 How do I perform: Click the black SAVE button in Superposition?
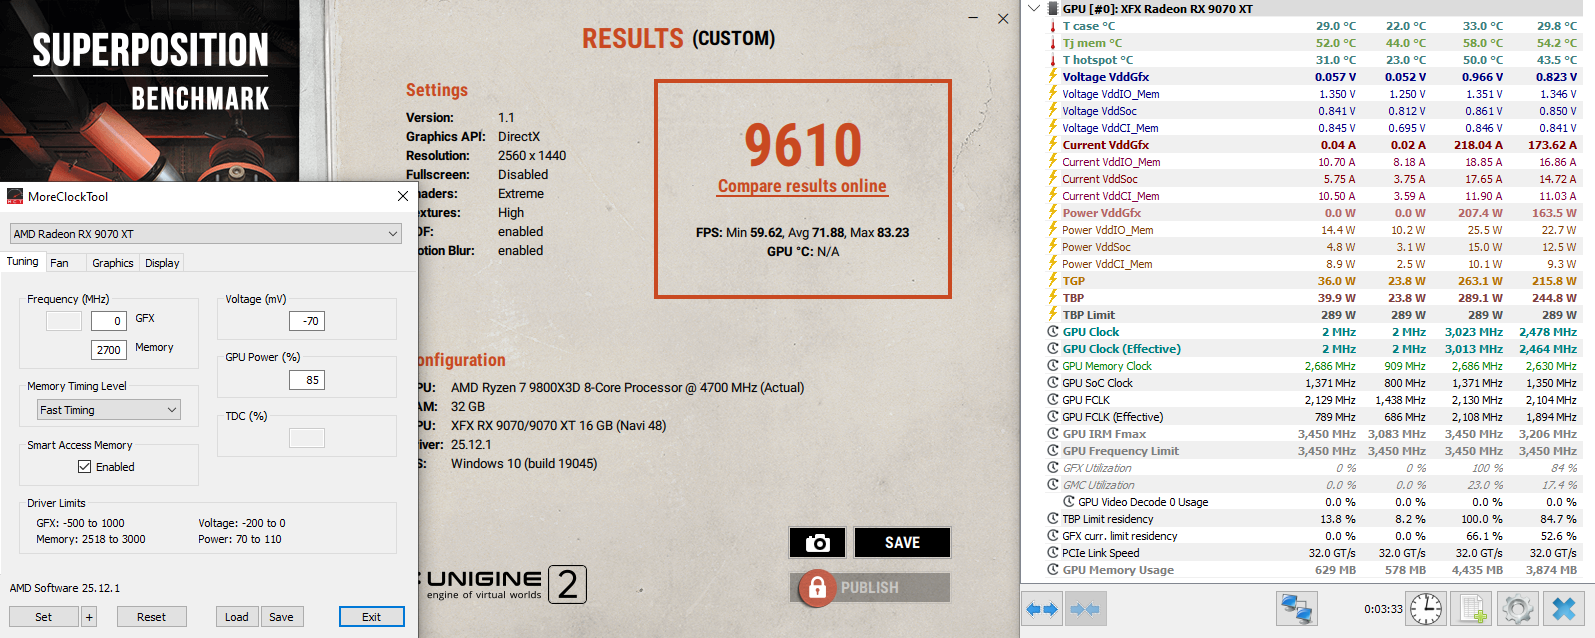point(902,543)
